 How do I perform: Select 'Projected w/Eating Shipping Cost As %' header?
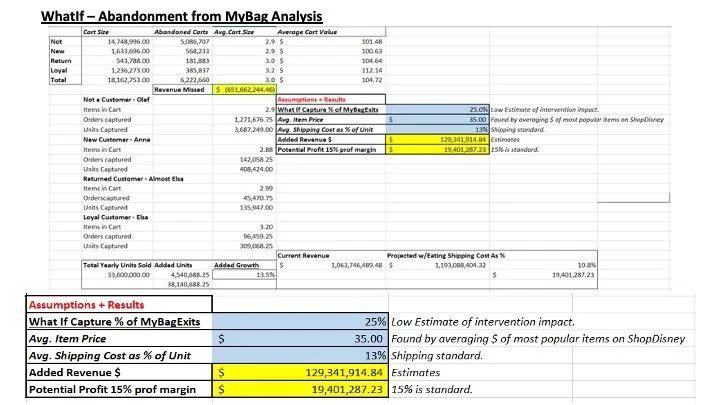pos(446,256)
